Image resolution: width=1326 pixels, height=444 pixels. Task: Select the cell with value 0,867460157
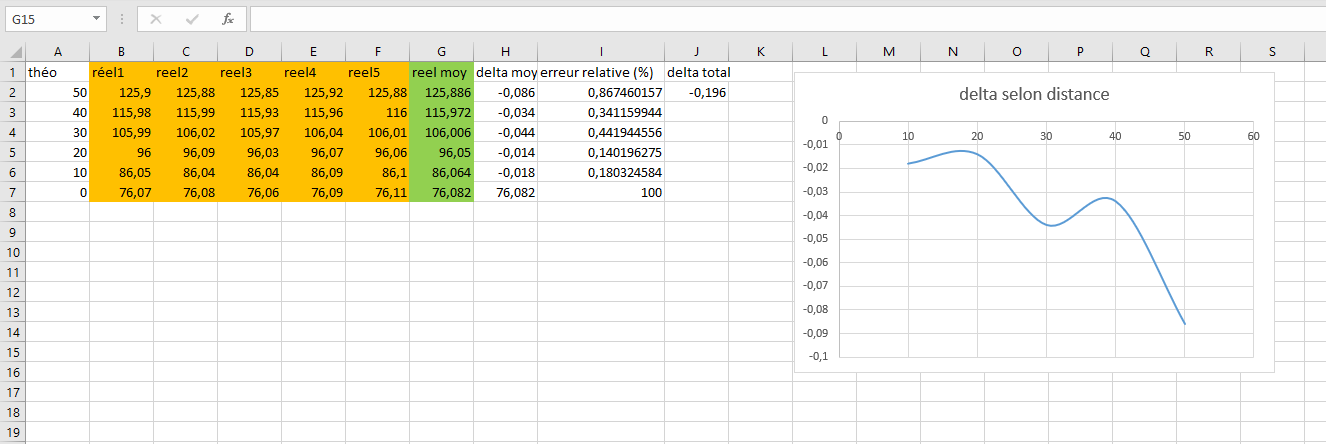(601, 92)
